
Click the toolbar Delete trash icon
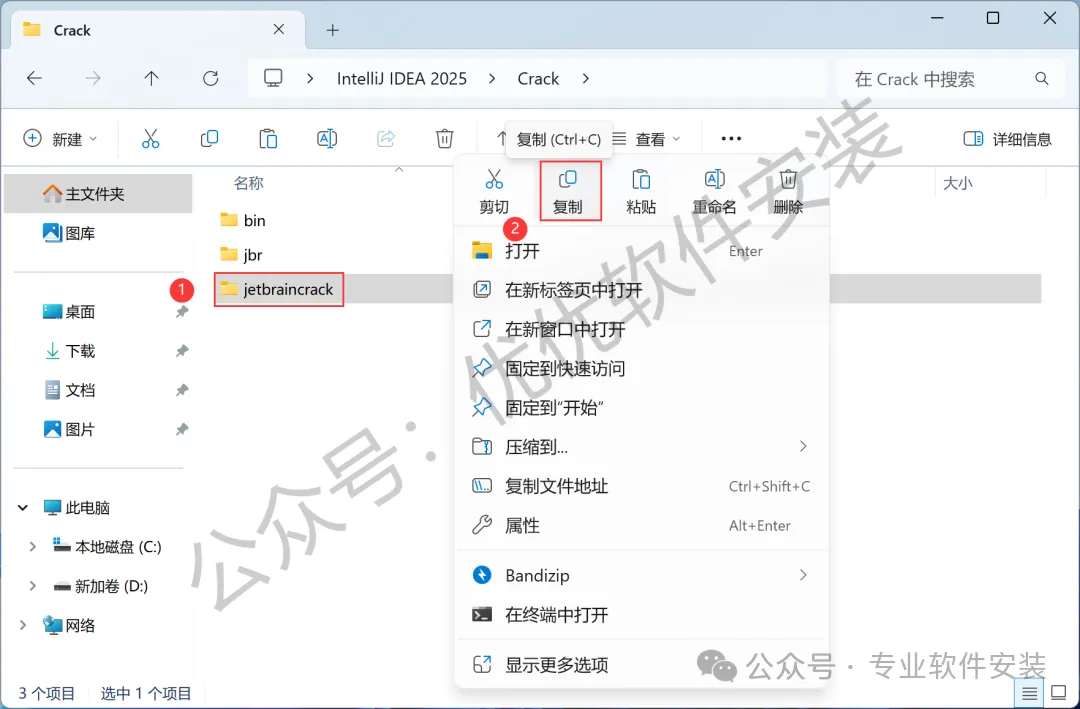click(444, 138)
